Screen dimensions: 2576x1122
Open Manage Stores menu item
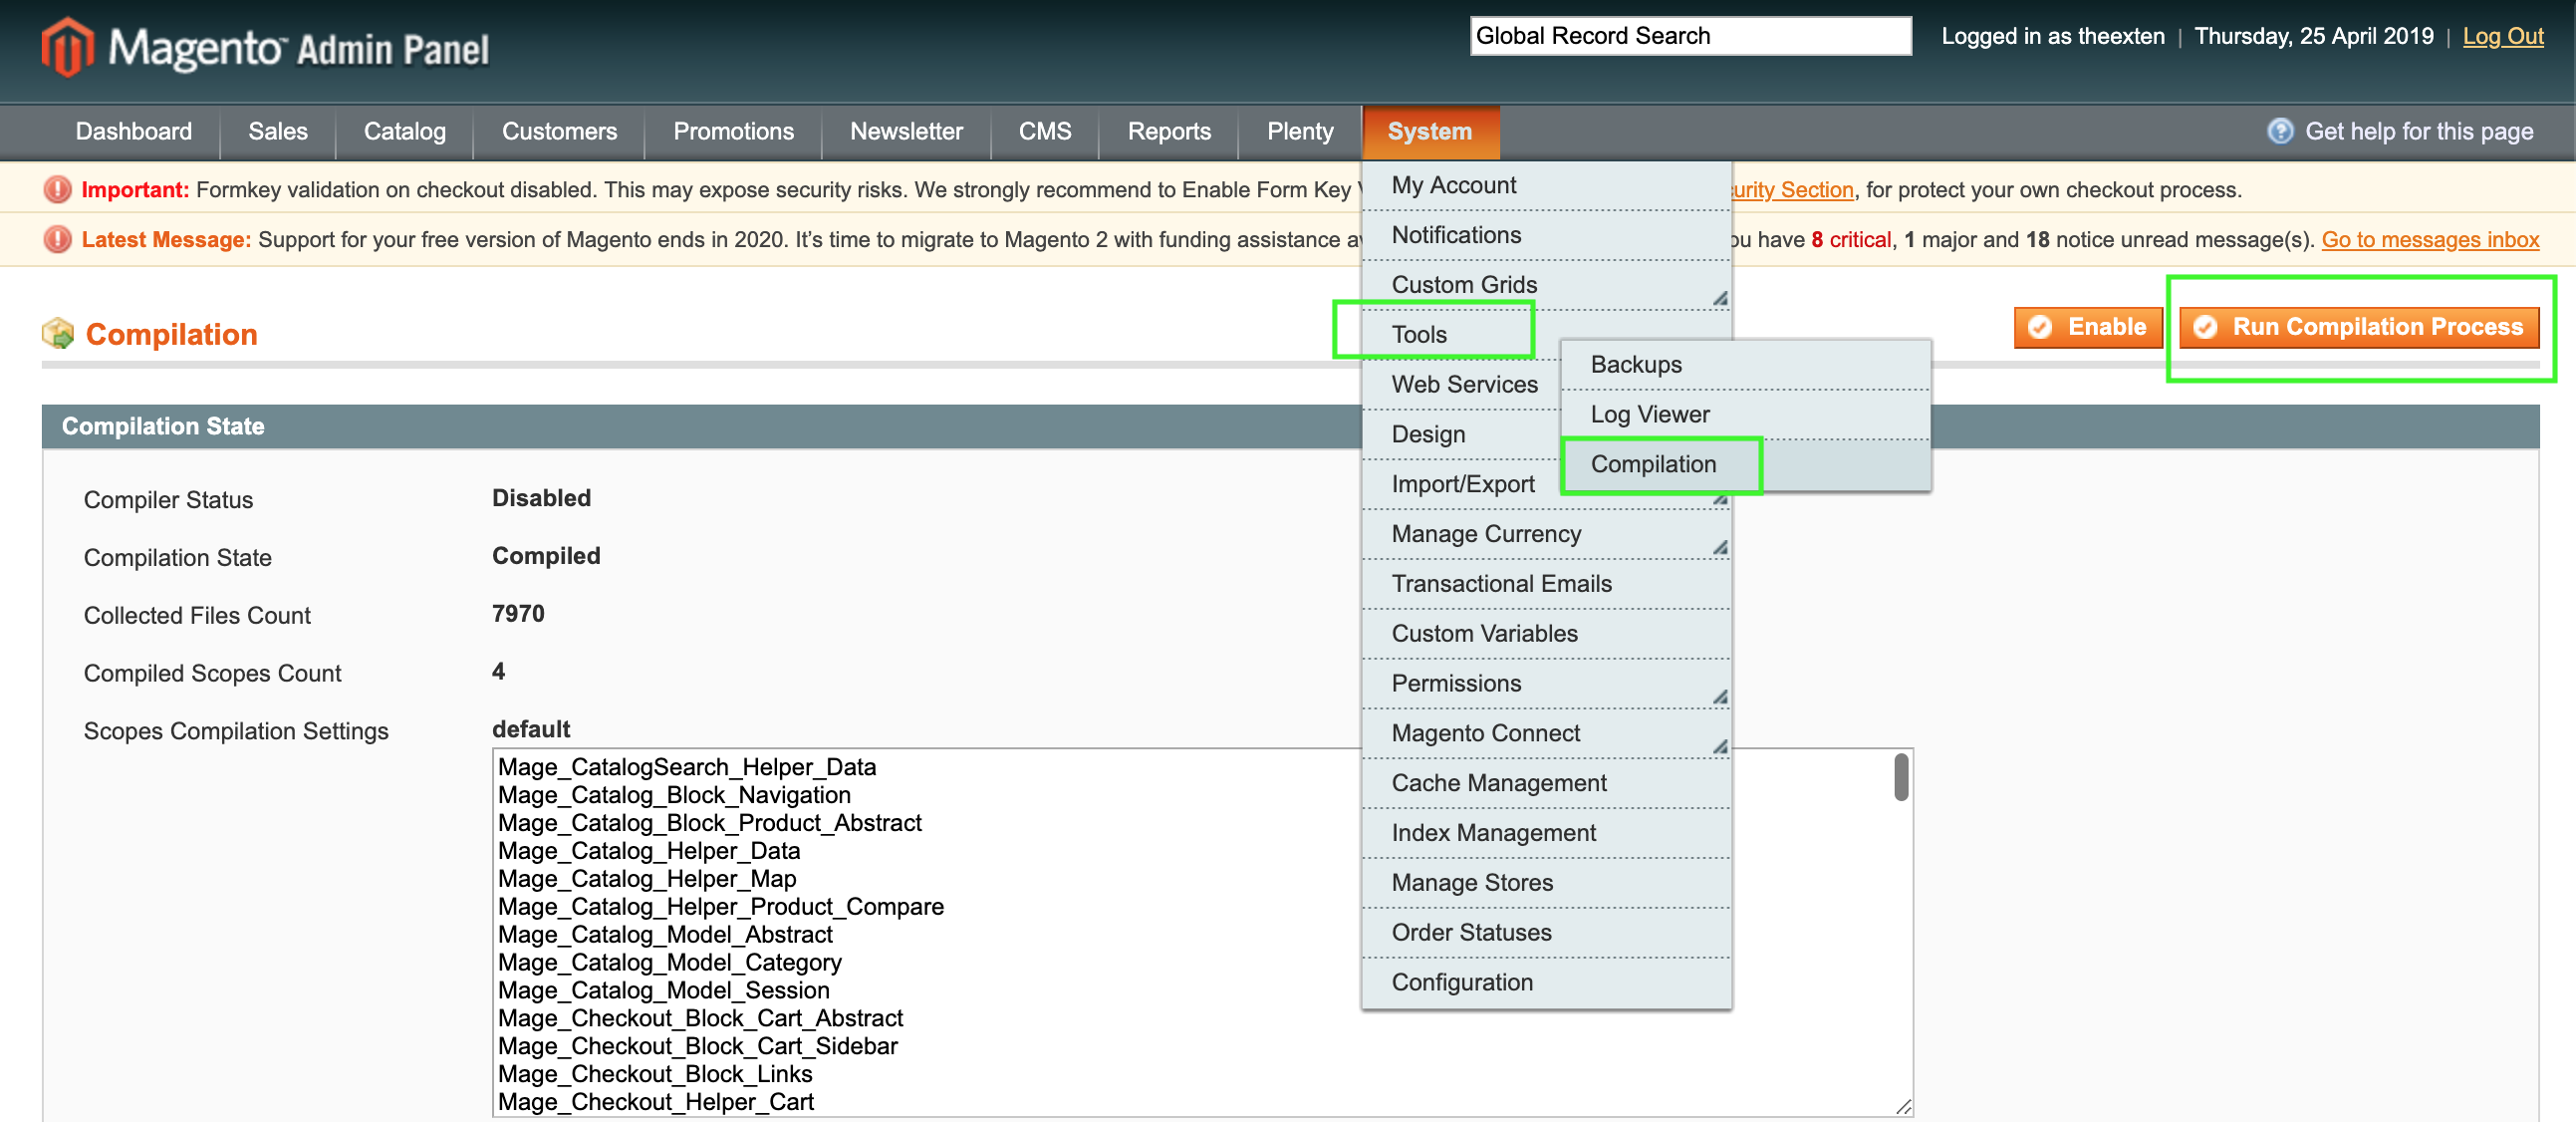[1546, 883]
